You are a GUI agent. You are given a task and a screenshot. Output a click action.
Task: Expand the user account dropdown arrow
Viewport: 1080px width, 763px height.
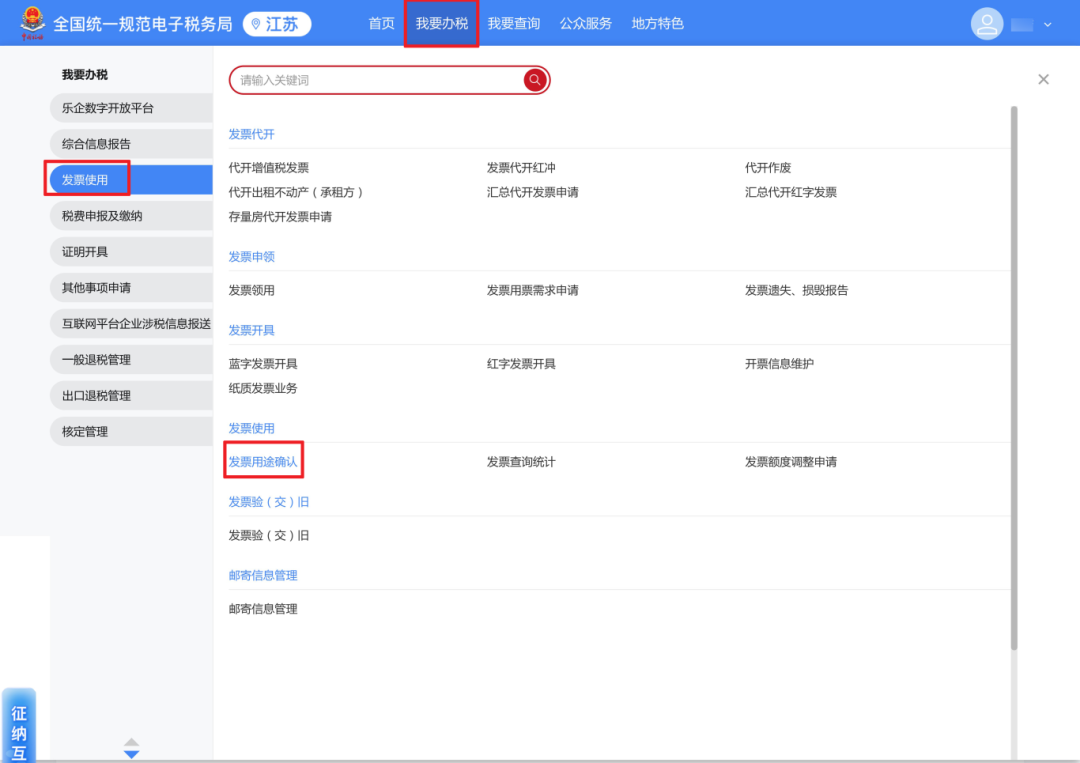tap(1048, 25)
